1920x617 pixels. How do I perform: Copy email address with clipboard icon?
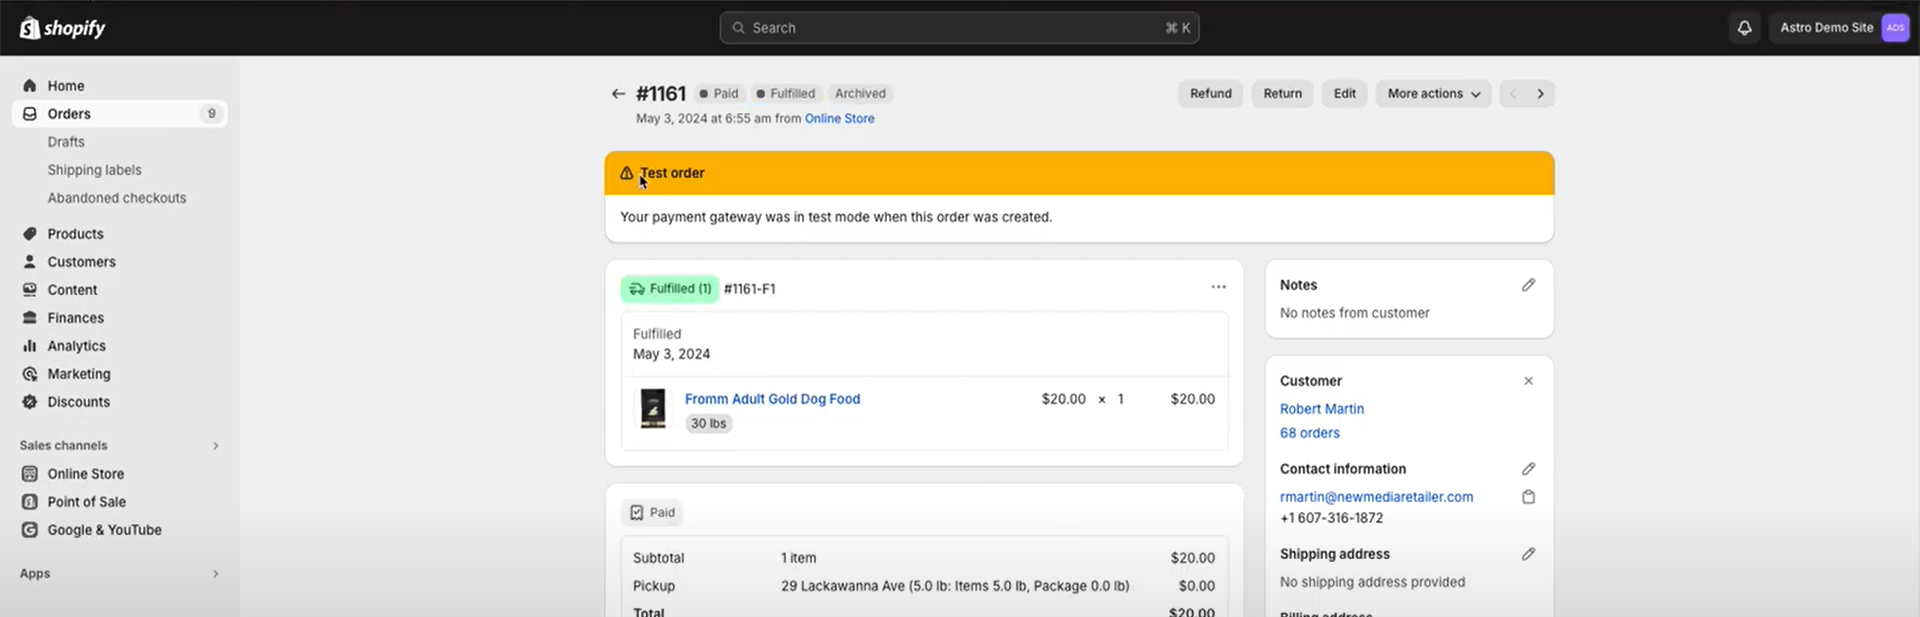[x=1528, y=497]
